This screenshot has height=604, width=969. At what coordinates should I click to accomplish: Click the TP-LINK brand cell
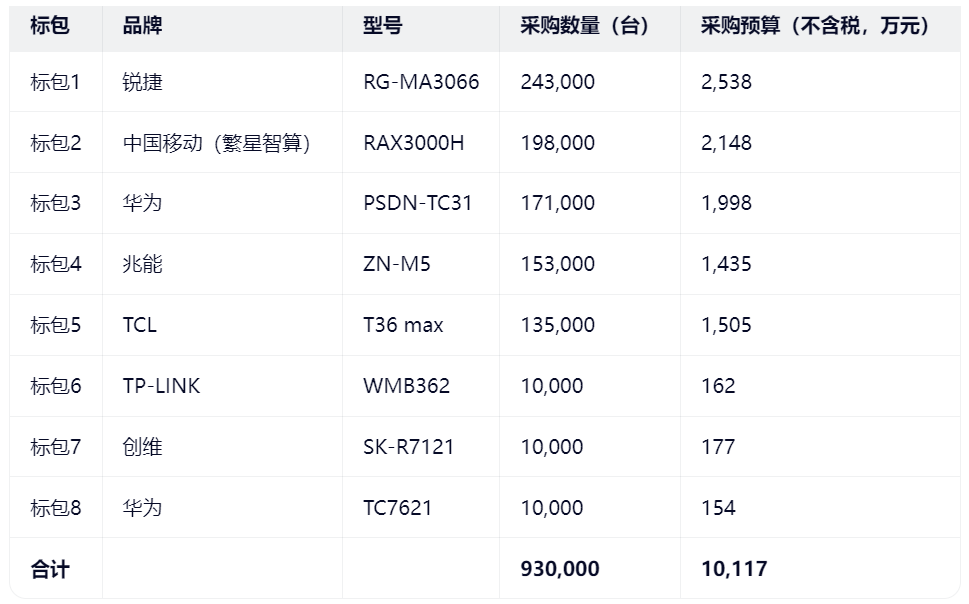161,386
